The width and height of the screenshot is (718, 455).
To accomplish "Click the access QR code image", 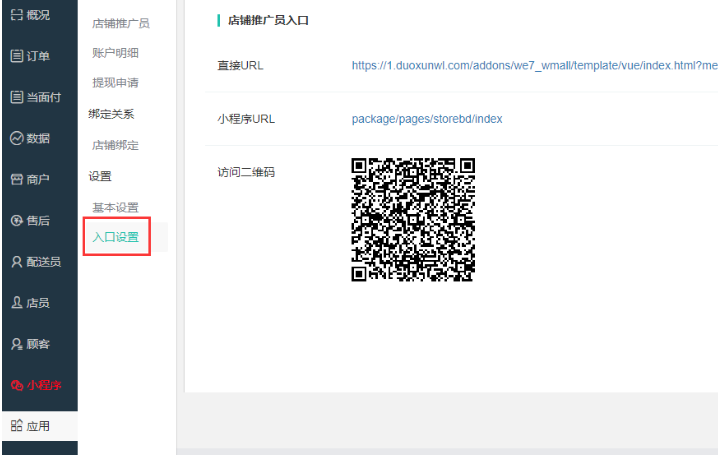I will 413,220.
